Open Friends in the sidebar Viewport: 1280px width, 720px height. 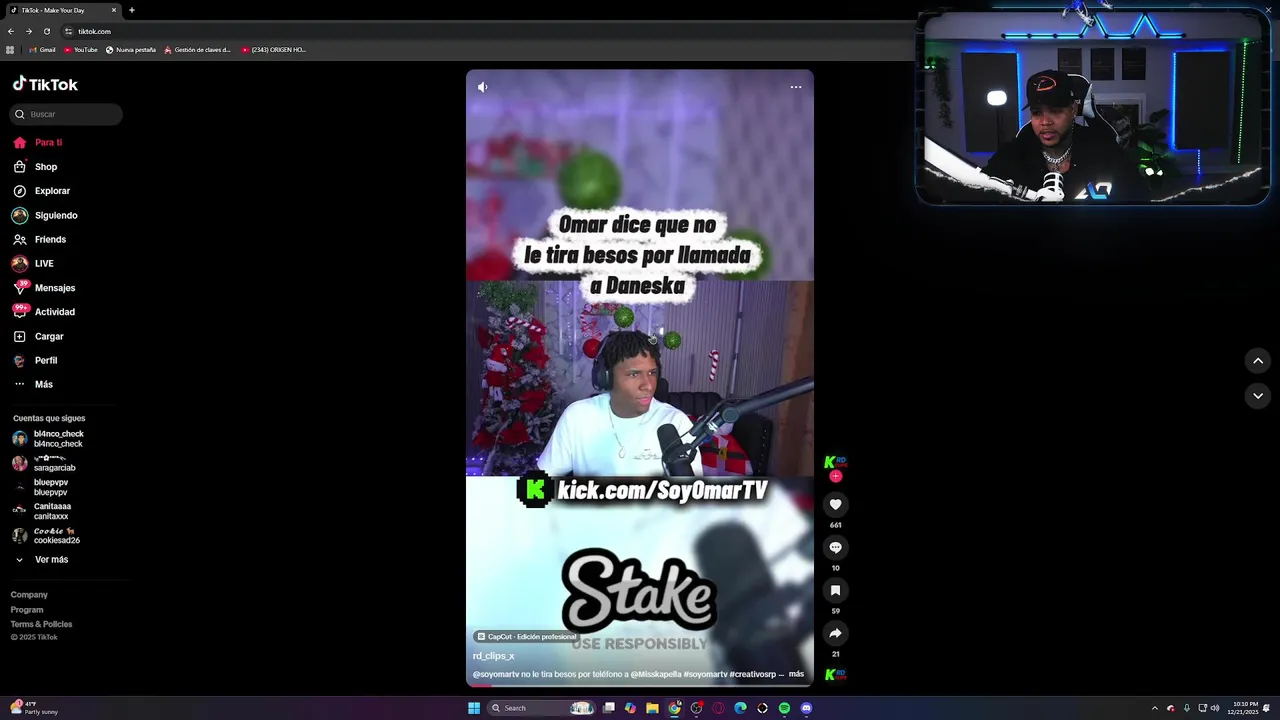tap(39, 240)
